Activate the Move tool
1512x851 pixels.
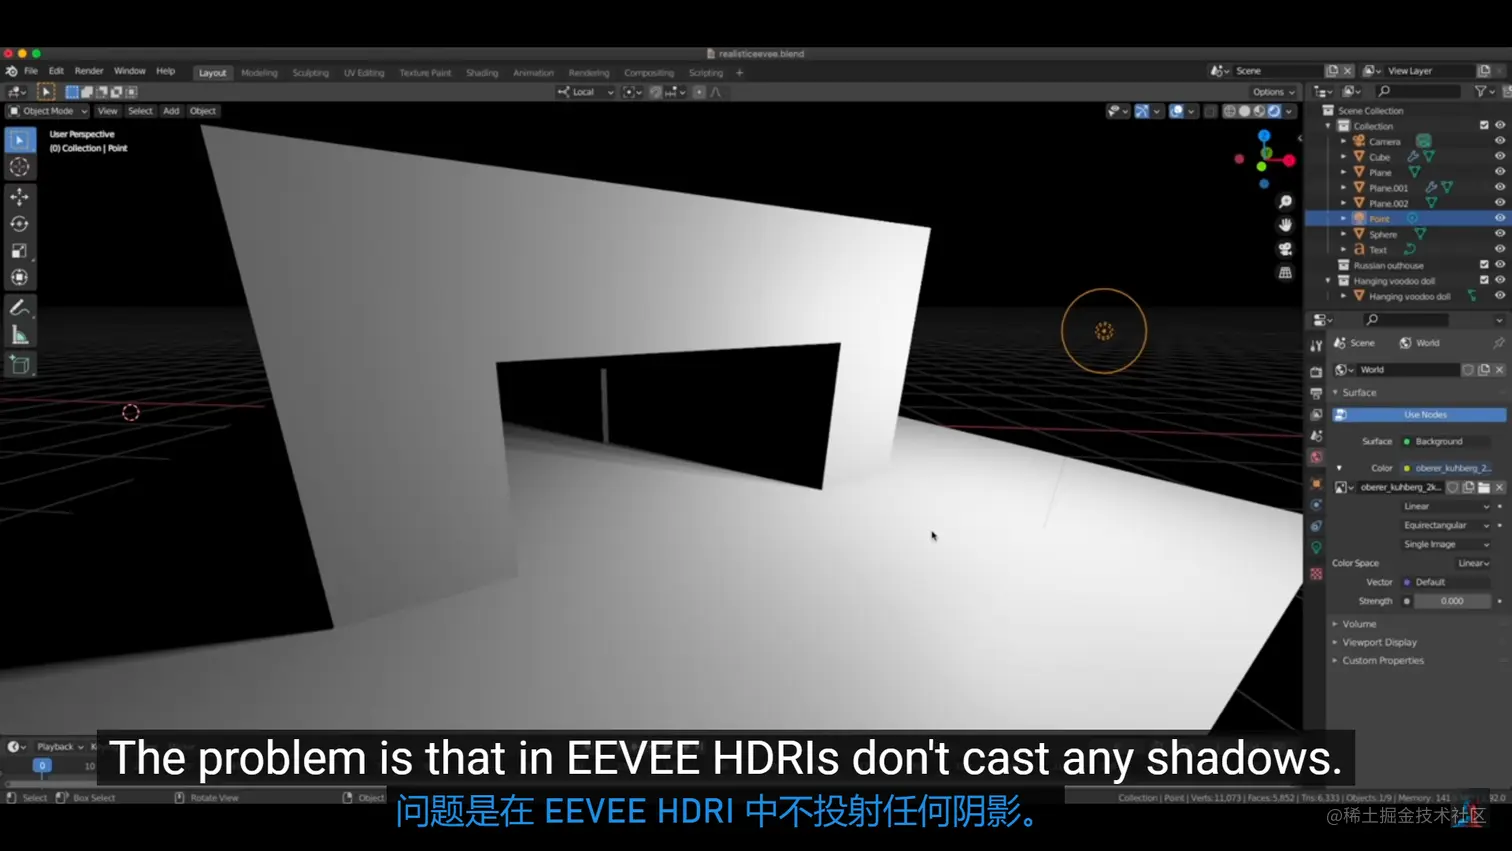(19, 197)
